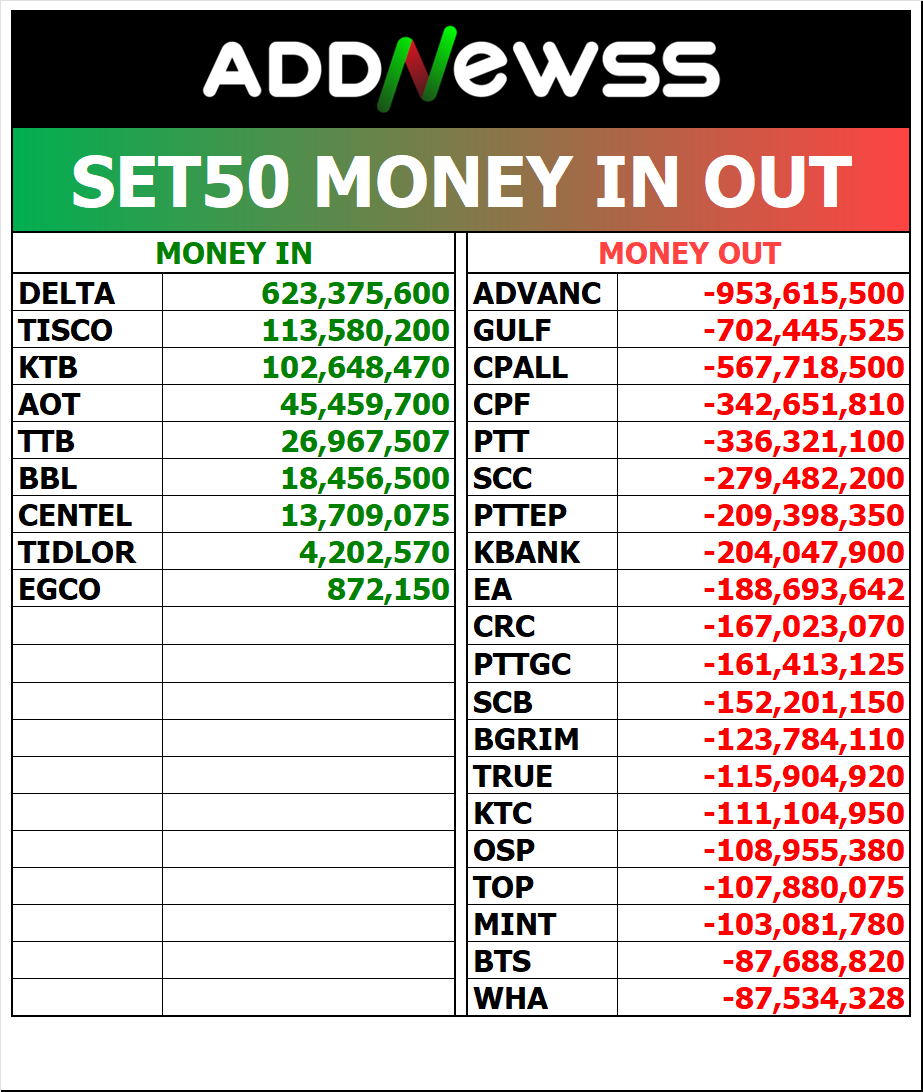Click the DELTA stock symbol cell
The height and width of the screenshot is (1092, 923).
point(67,294)
